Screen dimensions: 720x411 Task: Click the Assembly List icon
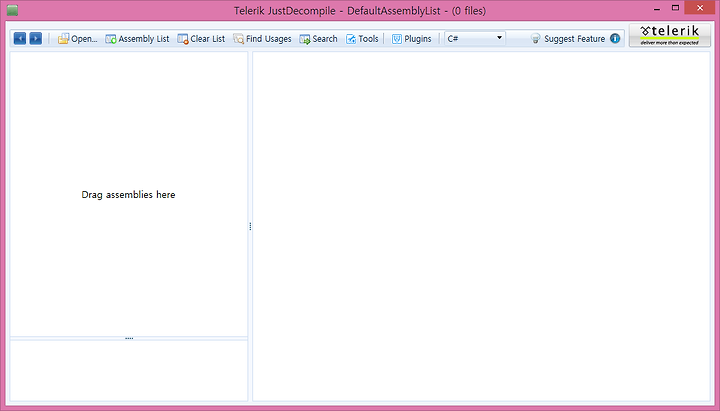[x=111, y=39]
